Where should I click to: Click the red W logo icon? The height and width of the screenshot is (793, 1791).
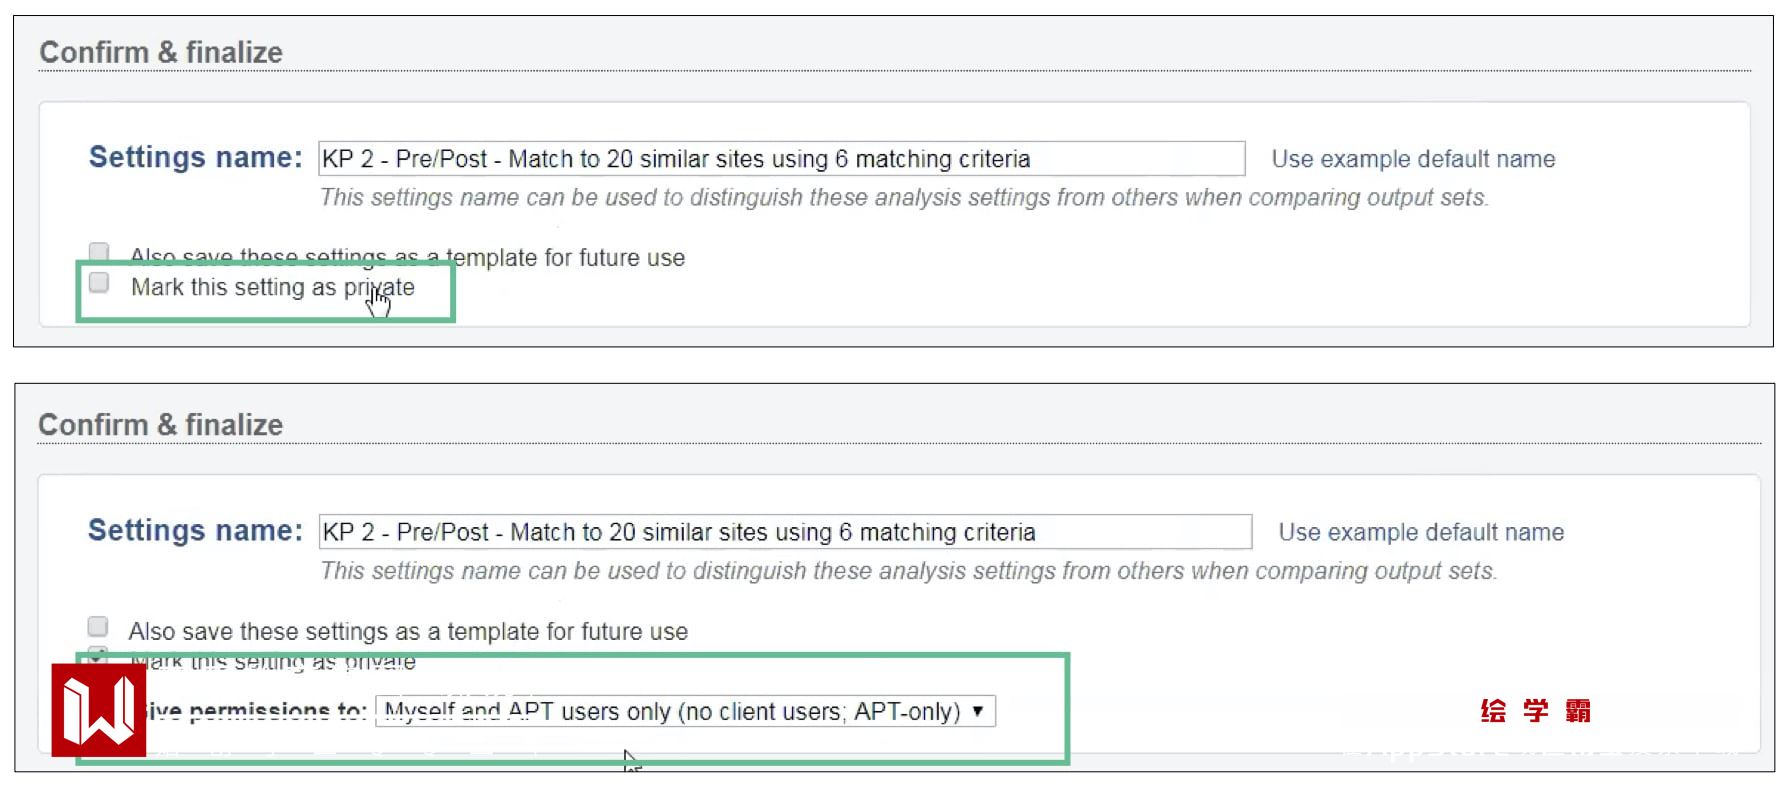99,710
